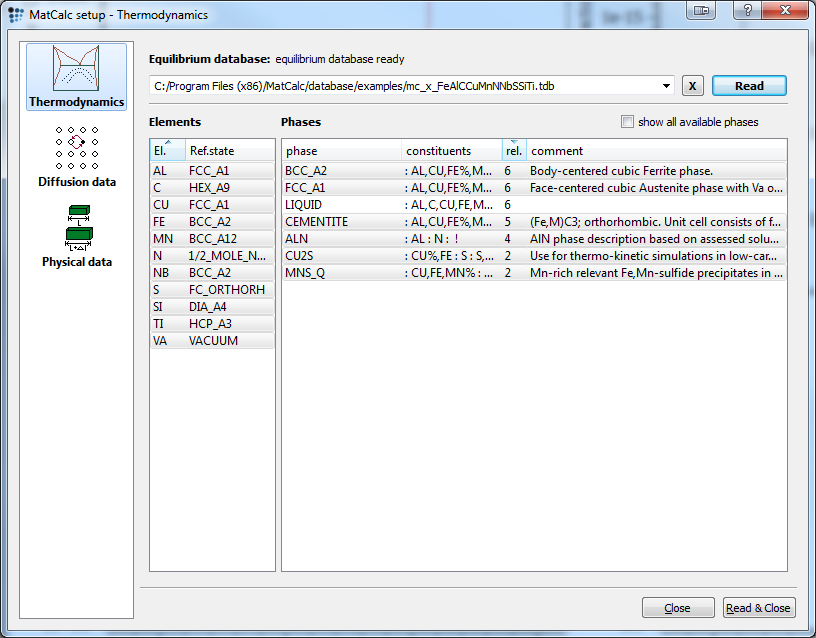The height and width of the screenshot is (638, 816).
Task: Open the Thermodynamics setup page
Action: pyautogui.click(x=77, y=76)
